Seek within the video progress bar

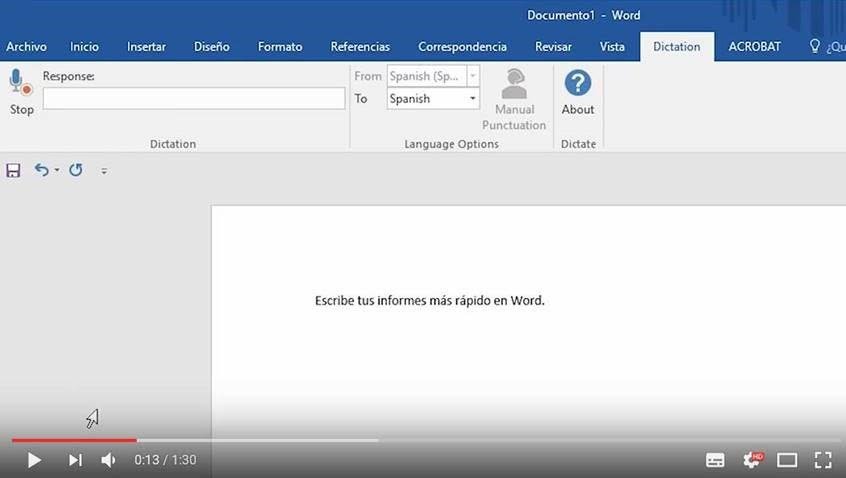point(426,440)
